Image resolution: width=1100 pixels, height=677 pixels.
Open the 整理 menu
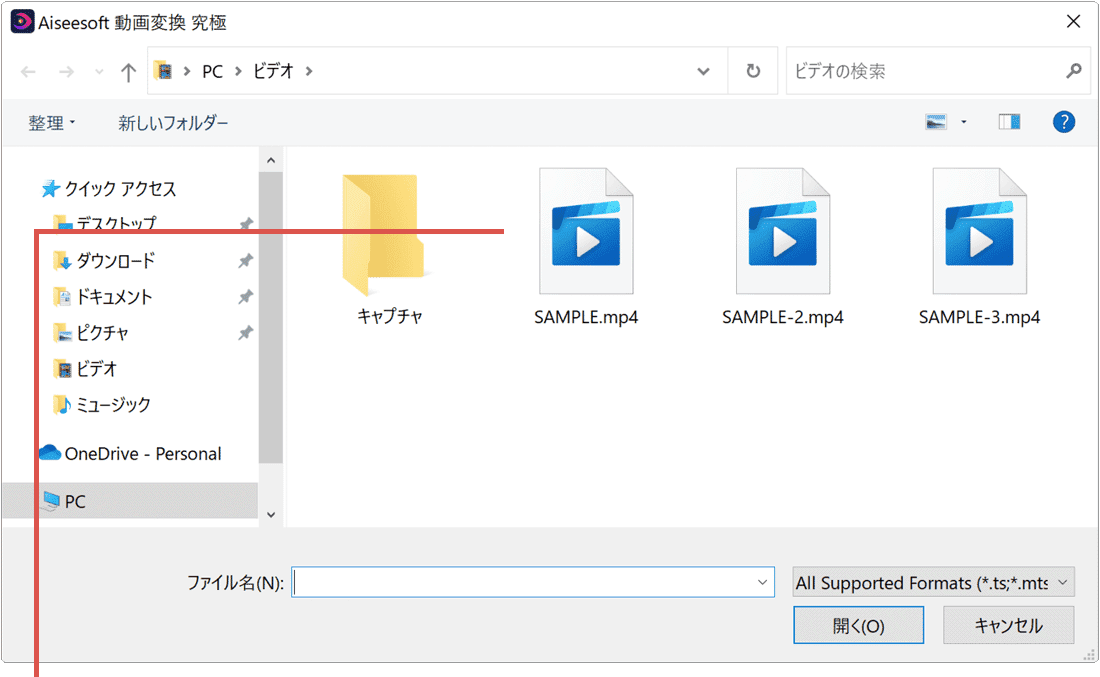click(52, 123)
